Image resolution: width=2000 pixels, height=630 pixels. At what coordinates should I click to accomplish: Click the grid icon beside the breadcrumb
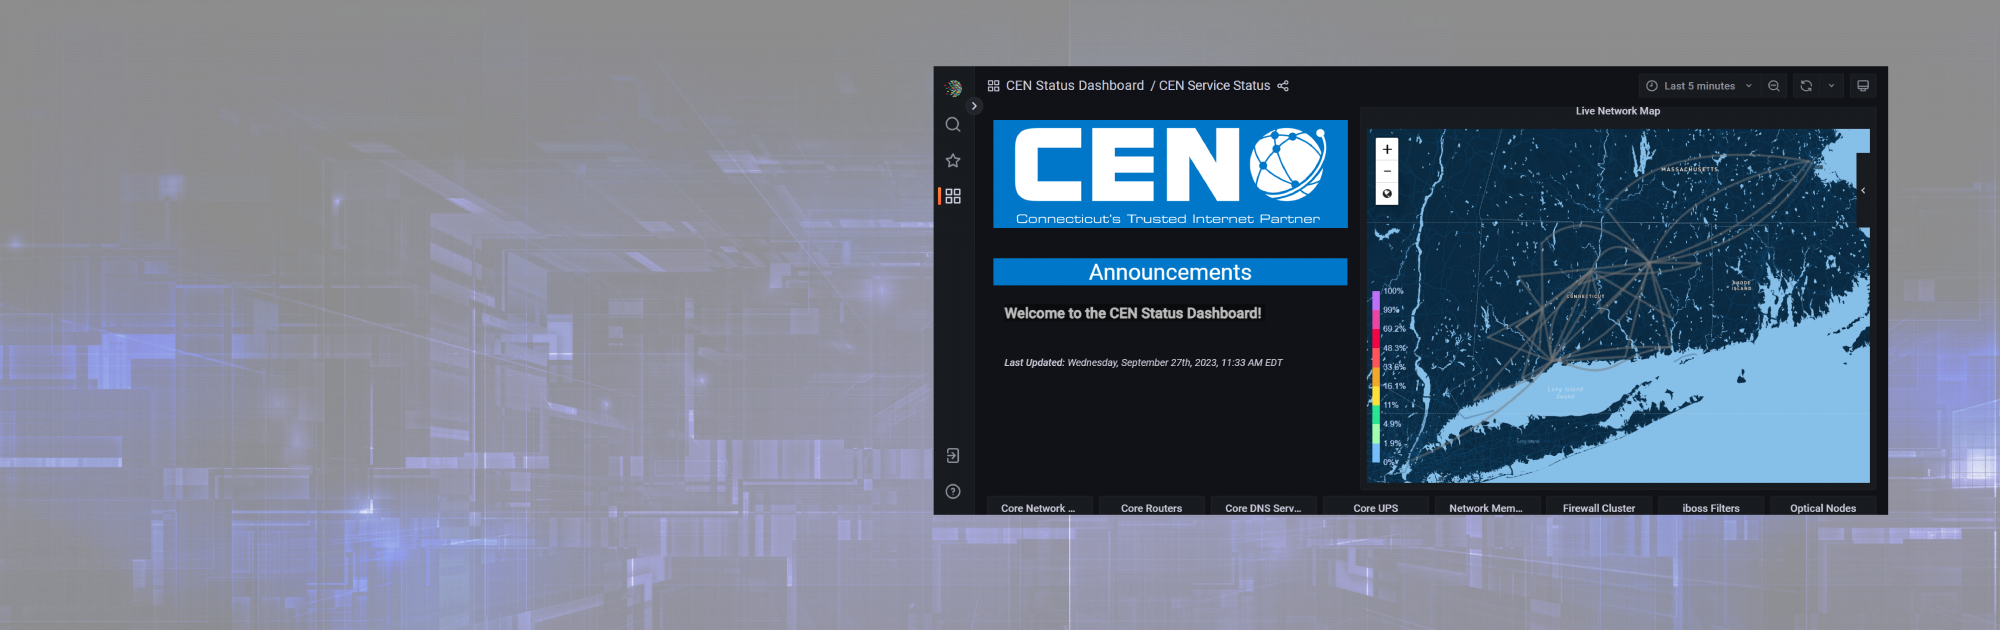point(993,86)
